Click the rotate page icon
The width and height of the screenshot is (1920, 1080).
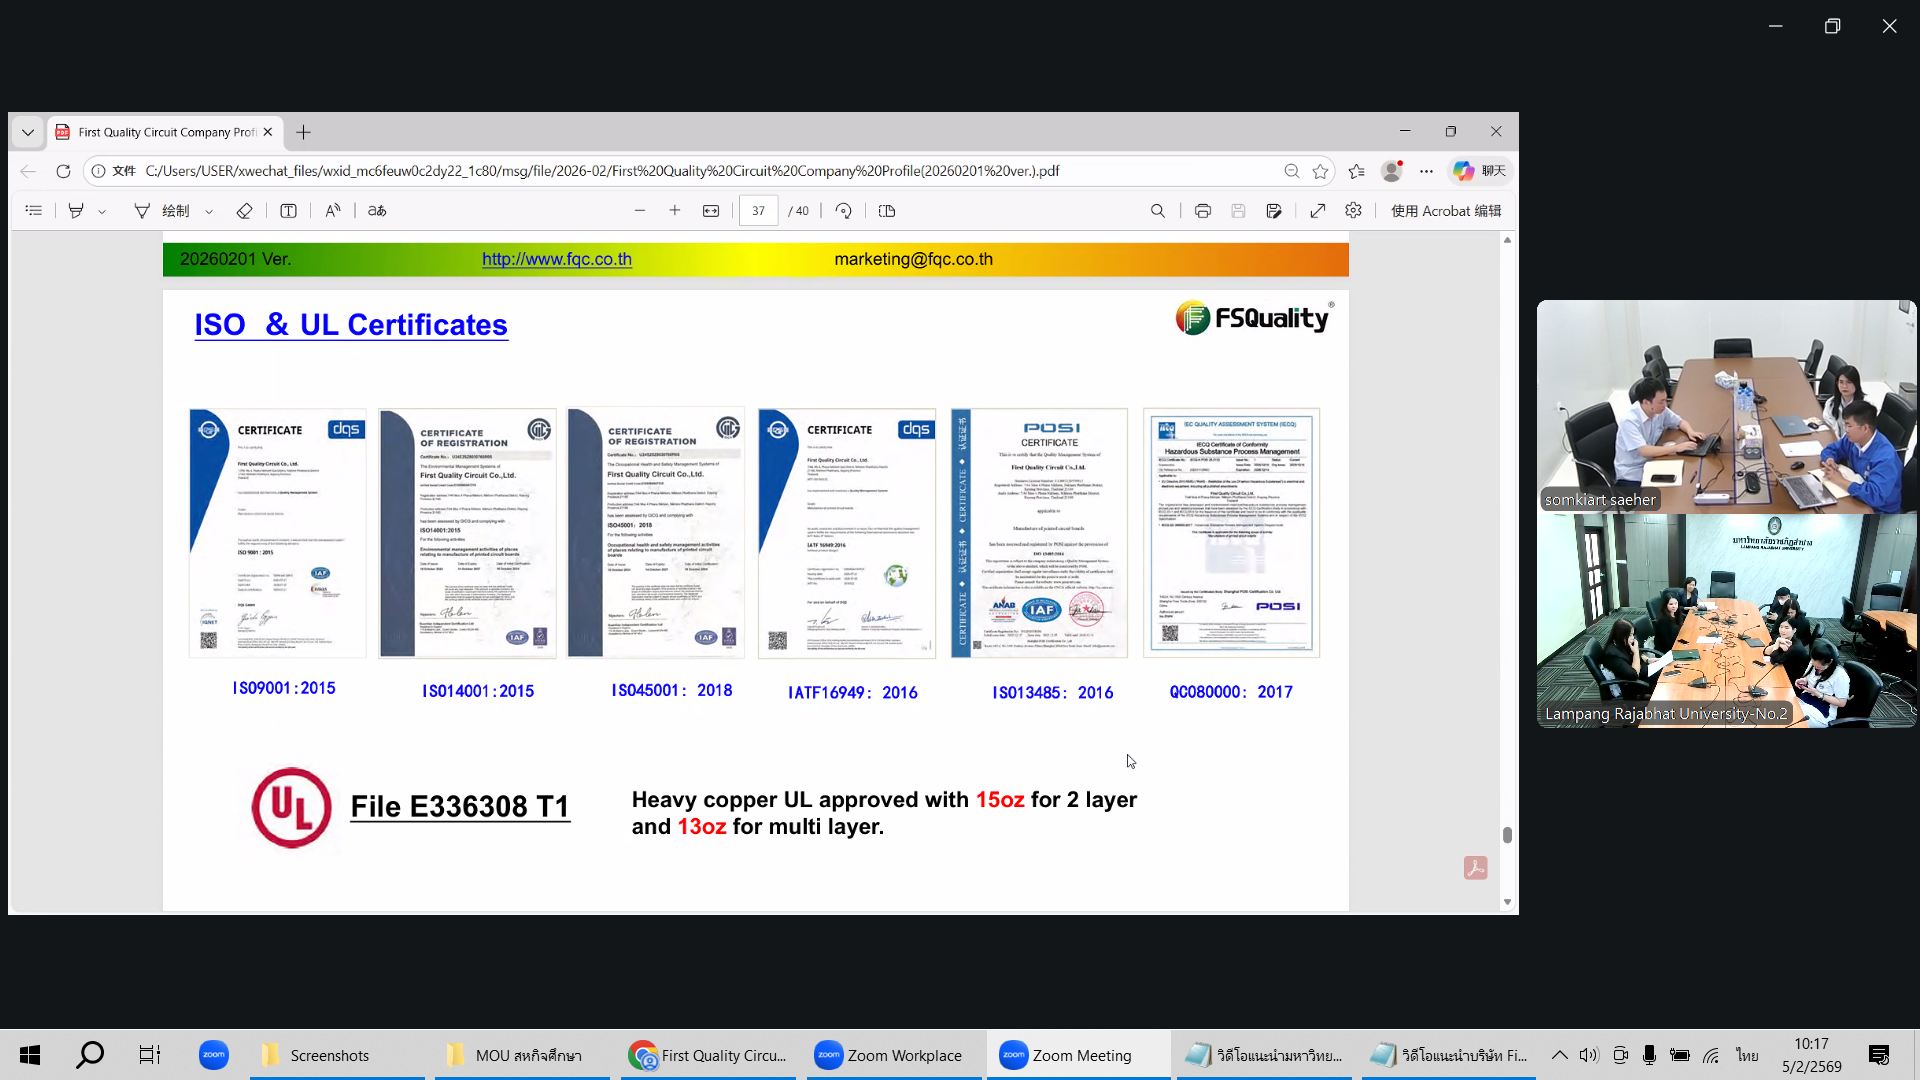[x=843, y=211]
